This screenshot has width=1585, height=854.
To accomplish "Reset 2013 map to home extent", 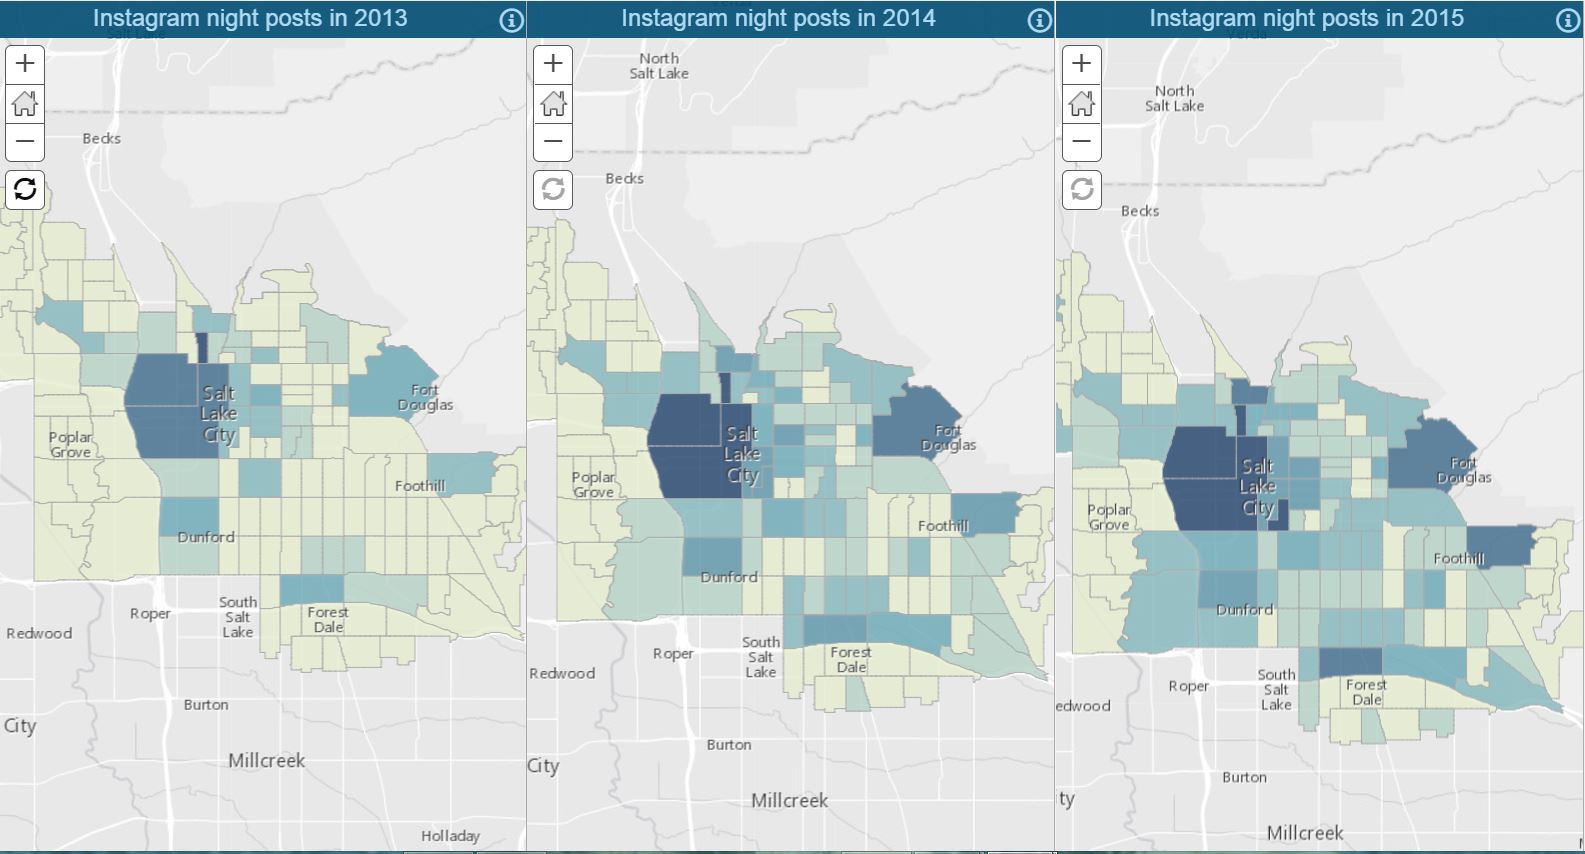I will click(25, 103).
